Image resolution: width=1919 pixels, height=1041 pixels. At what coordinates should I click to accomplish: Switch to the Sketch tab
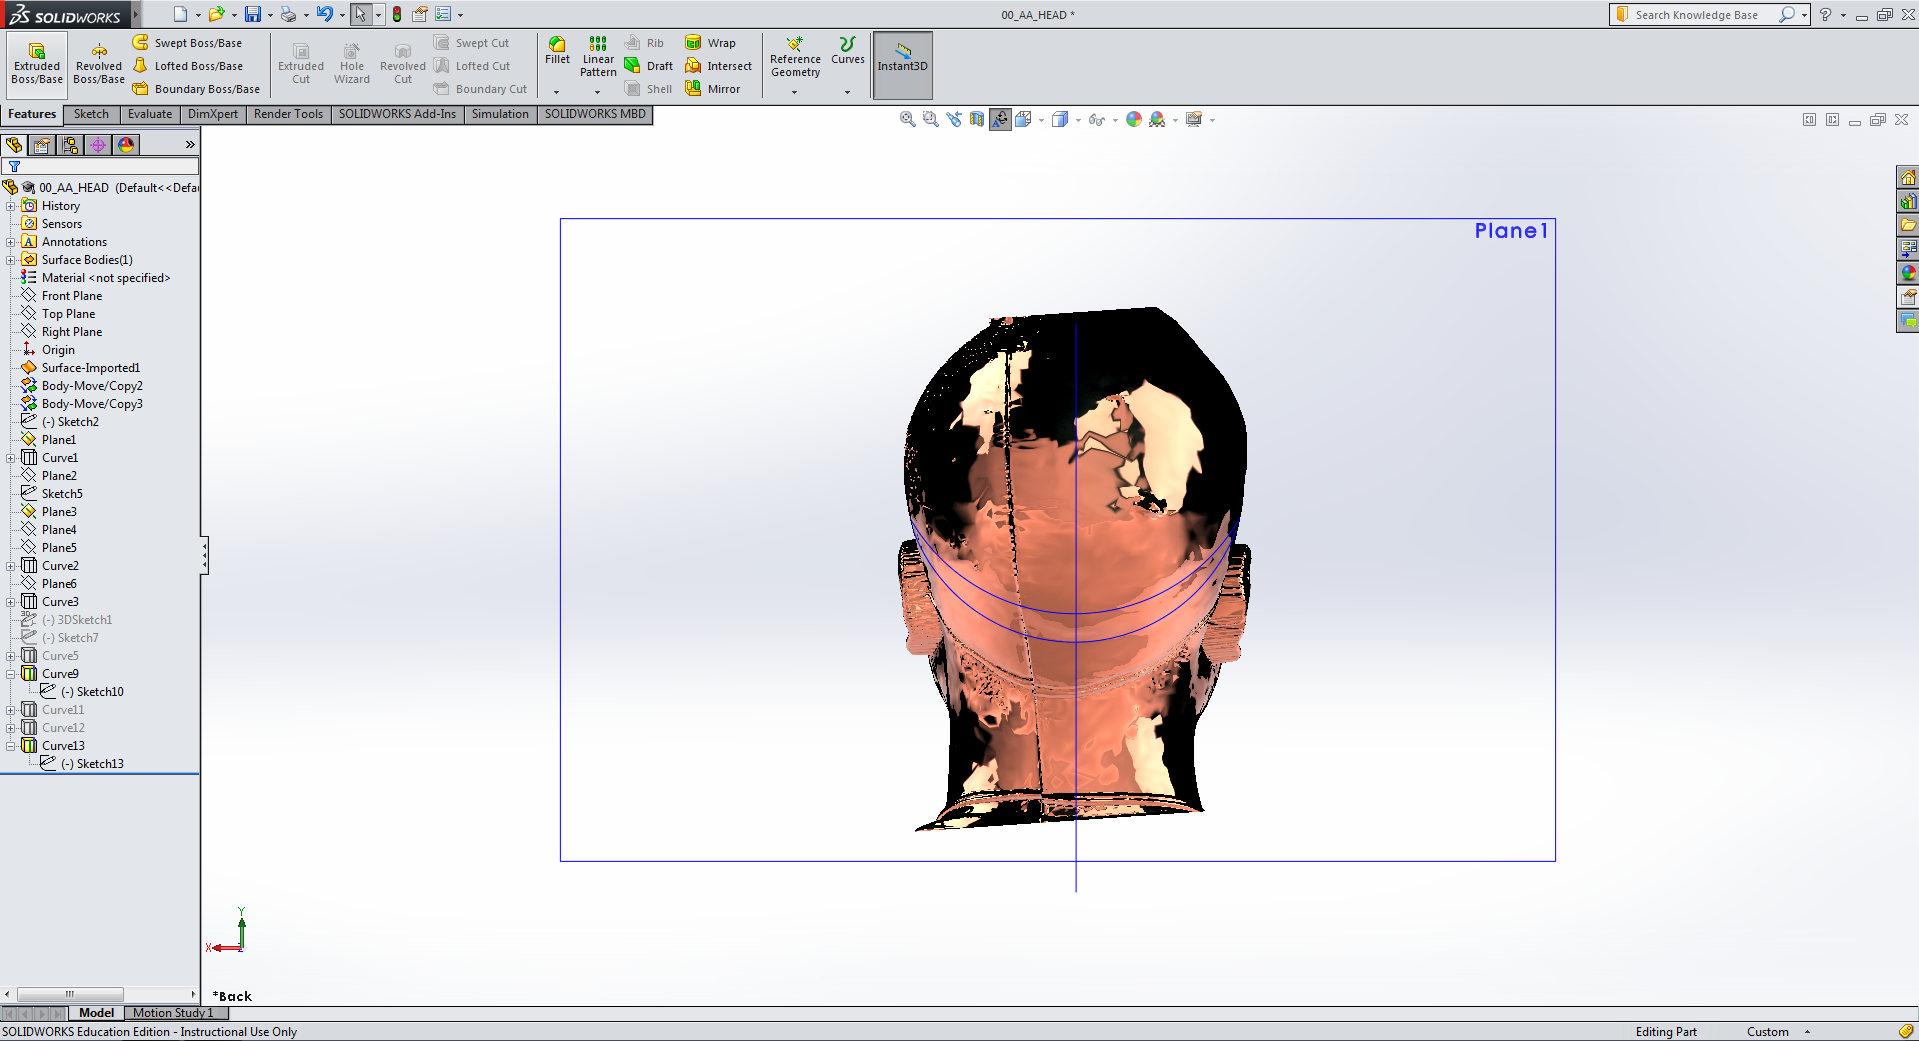tap(91, 114)
